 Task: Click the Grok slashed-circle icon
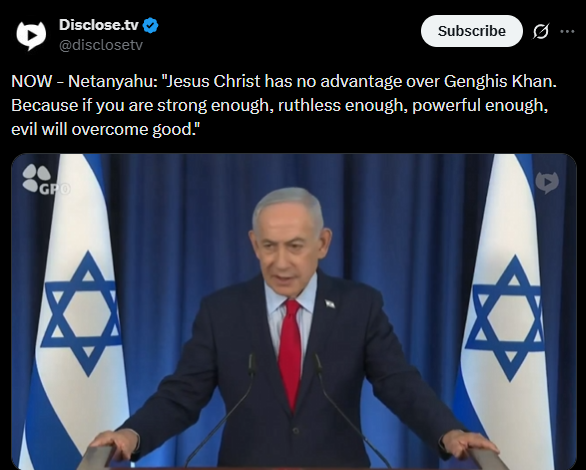[541, 31]
